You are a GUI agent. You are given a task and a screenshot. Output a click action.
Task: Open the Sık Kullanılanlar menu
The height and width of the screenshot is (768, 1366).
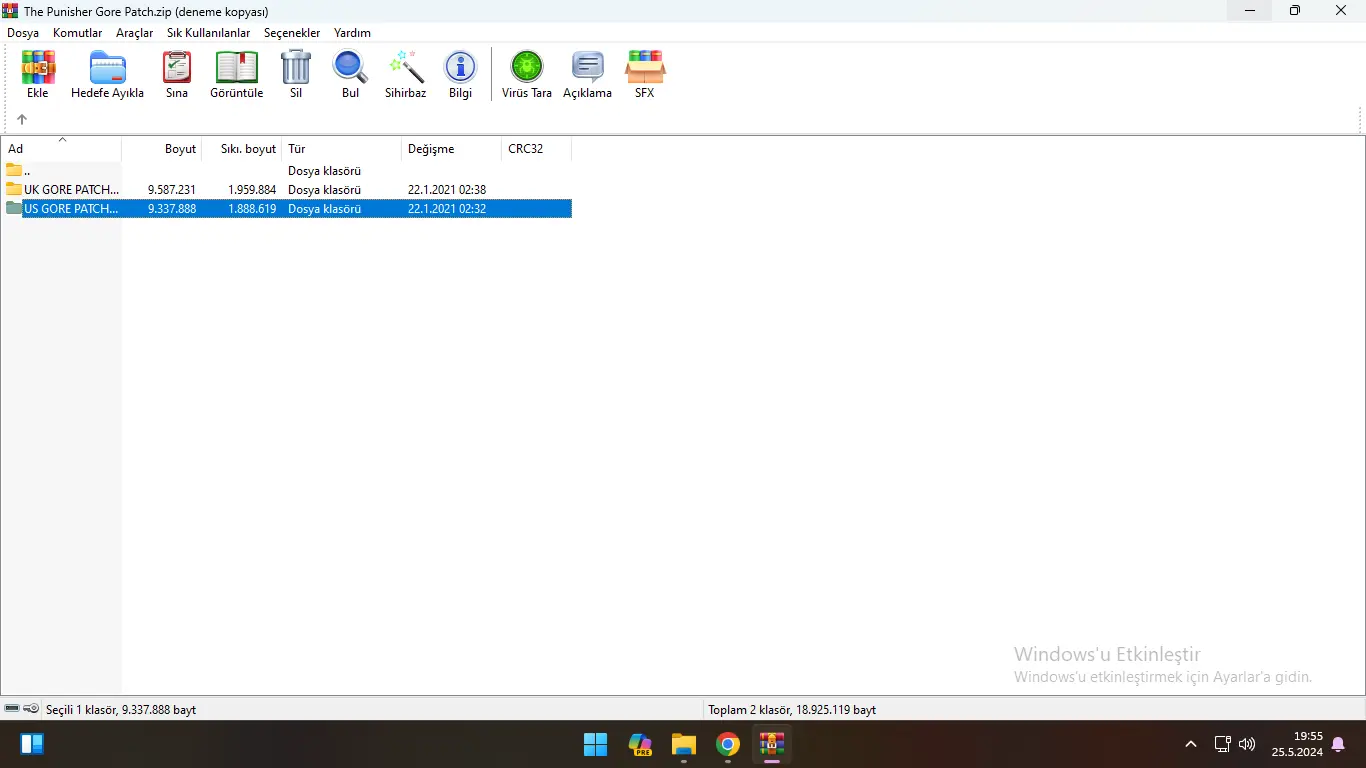(209, 33)
